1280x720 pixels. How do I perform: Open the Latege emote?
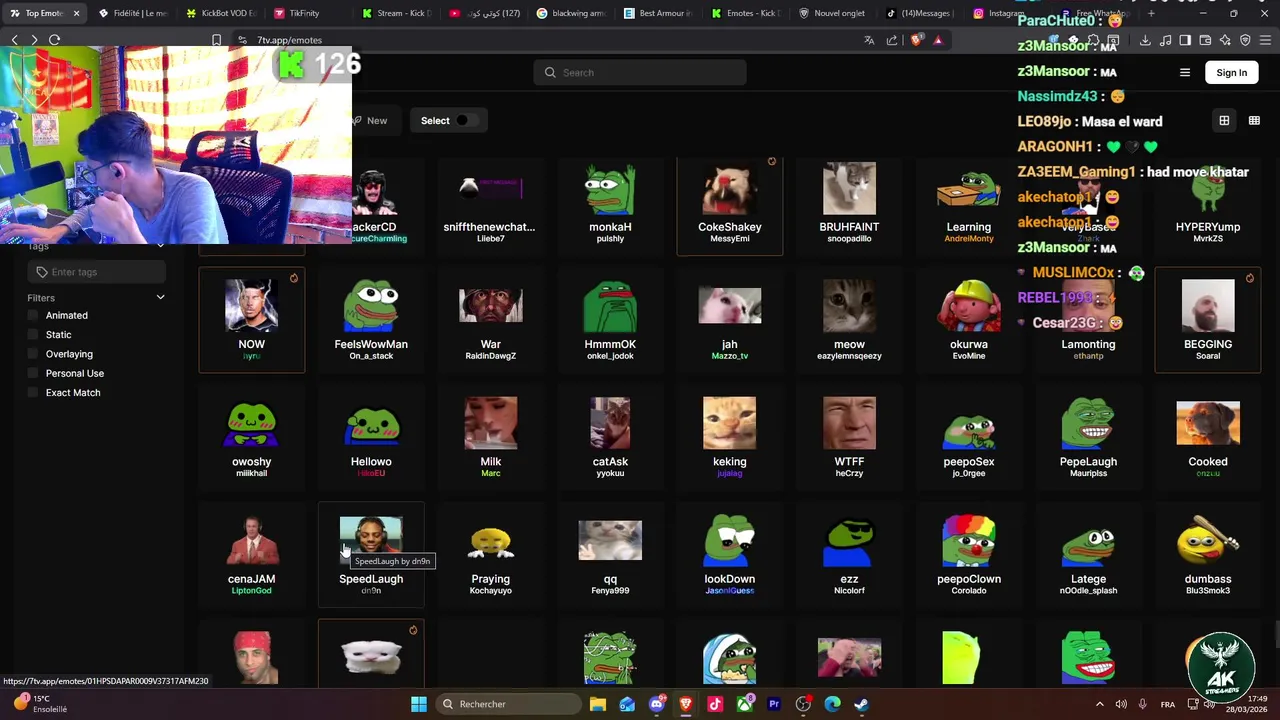[x=1088, y=555]
